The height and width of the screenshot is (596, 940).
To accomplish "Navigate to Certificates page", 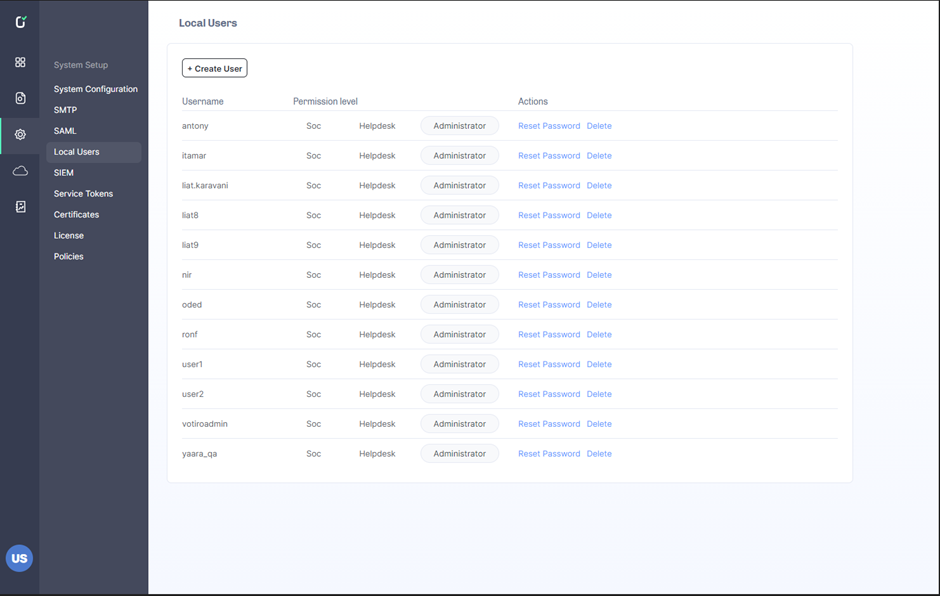I will (76, 215).
